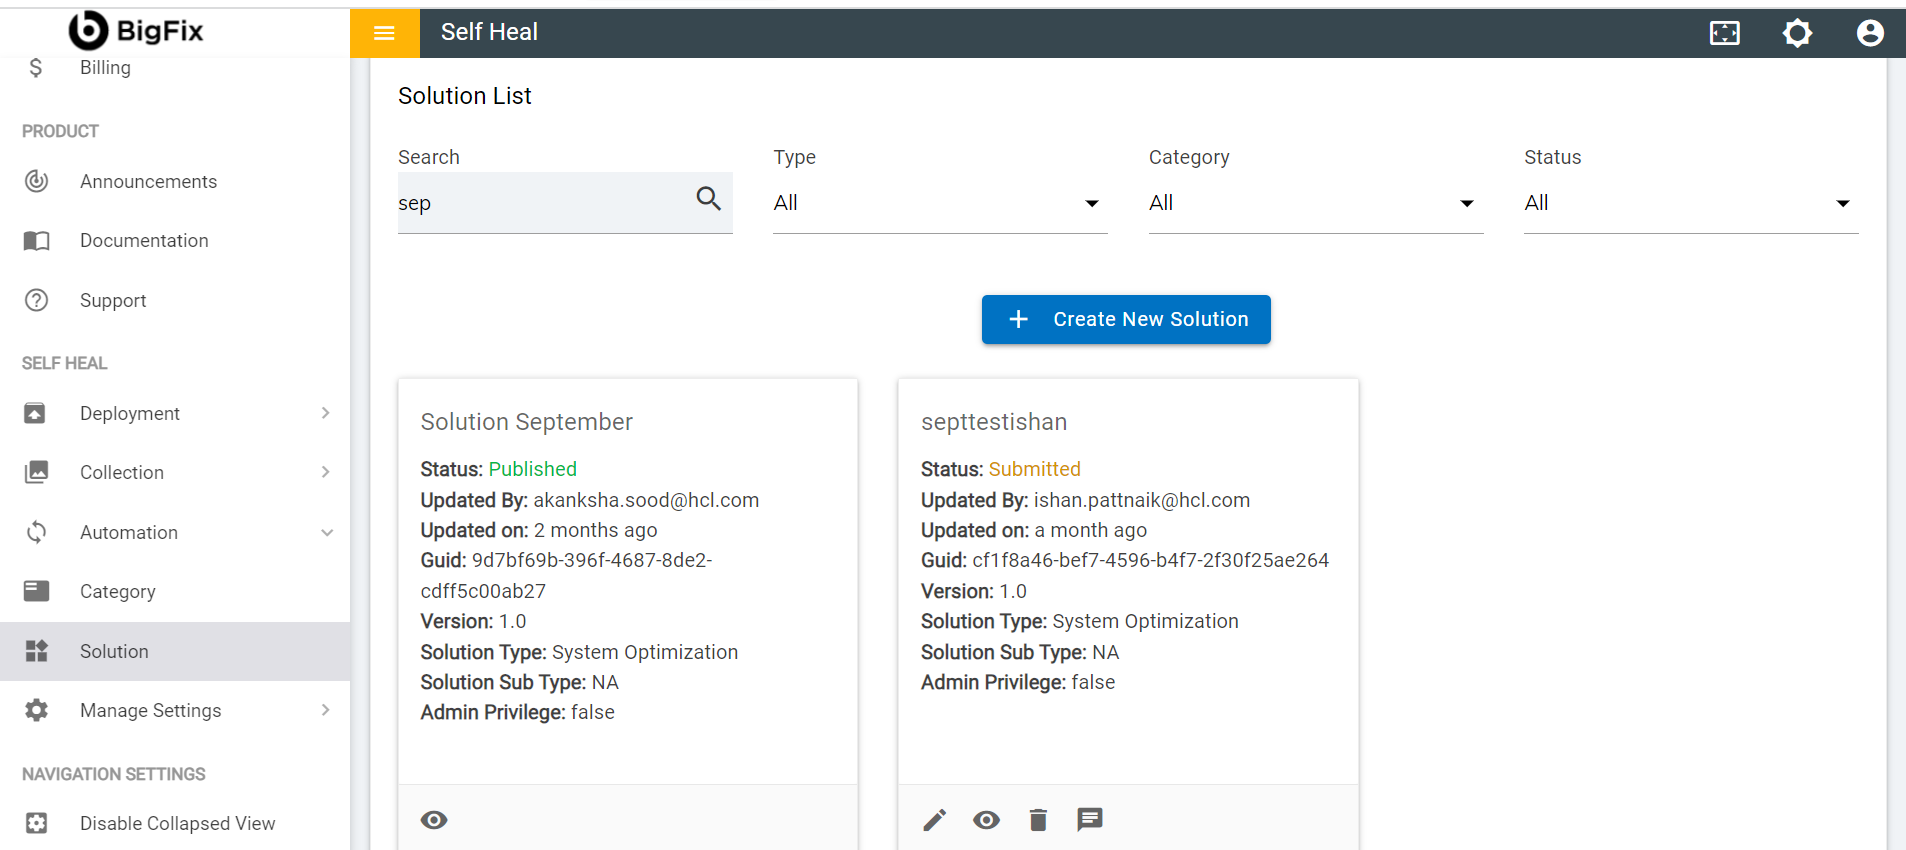Open the Status filter dropdown
This screenshot has height=850, width=1906.
pos(1690,203)
